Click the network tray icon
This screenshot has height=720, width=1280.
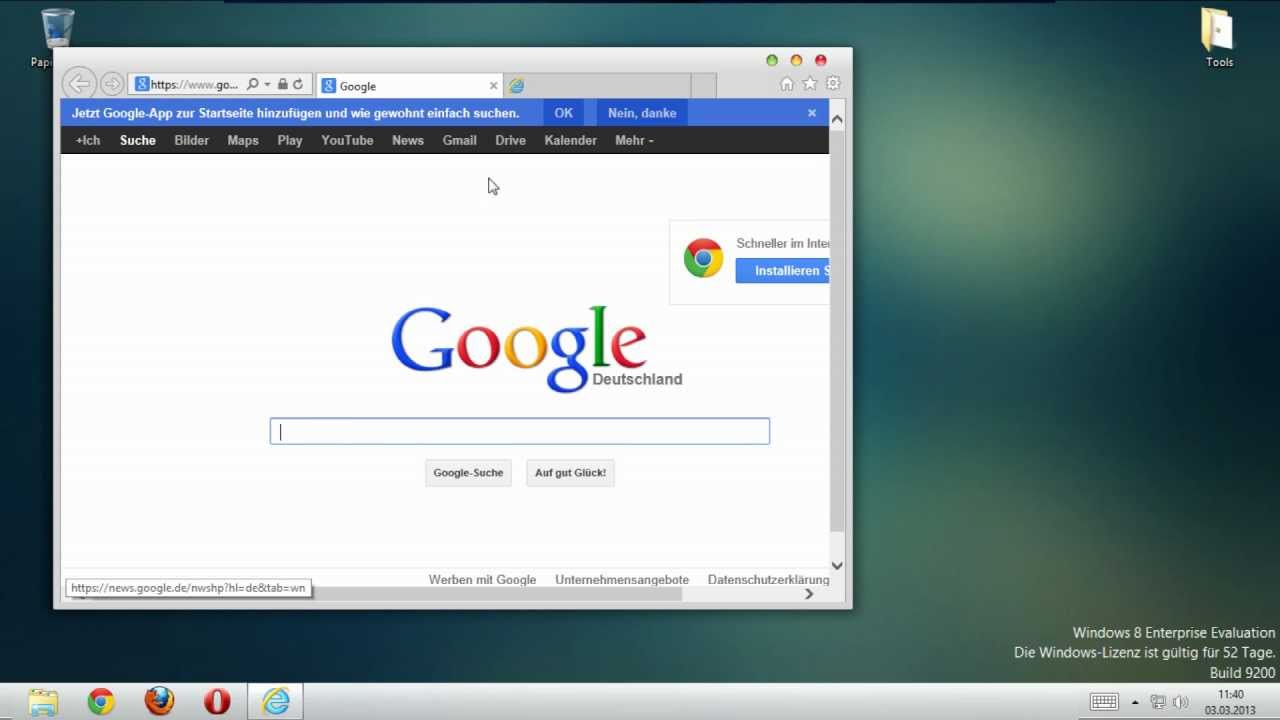tap(1158, 702)
